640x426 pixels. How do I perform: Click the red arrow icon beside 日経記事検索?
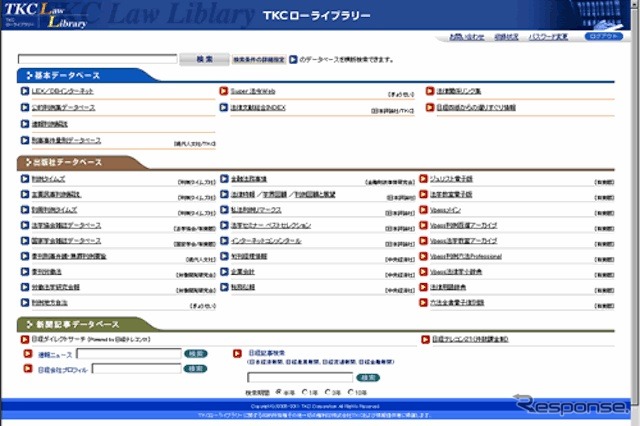point(237,353)
